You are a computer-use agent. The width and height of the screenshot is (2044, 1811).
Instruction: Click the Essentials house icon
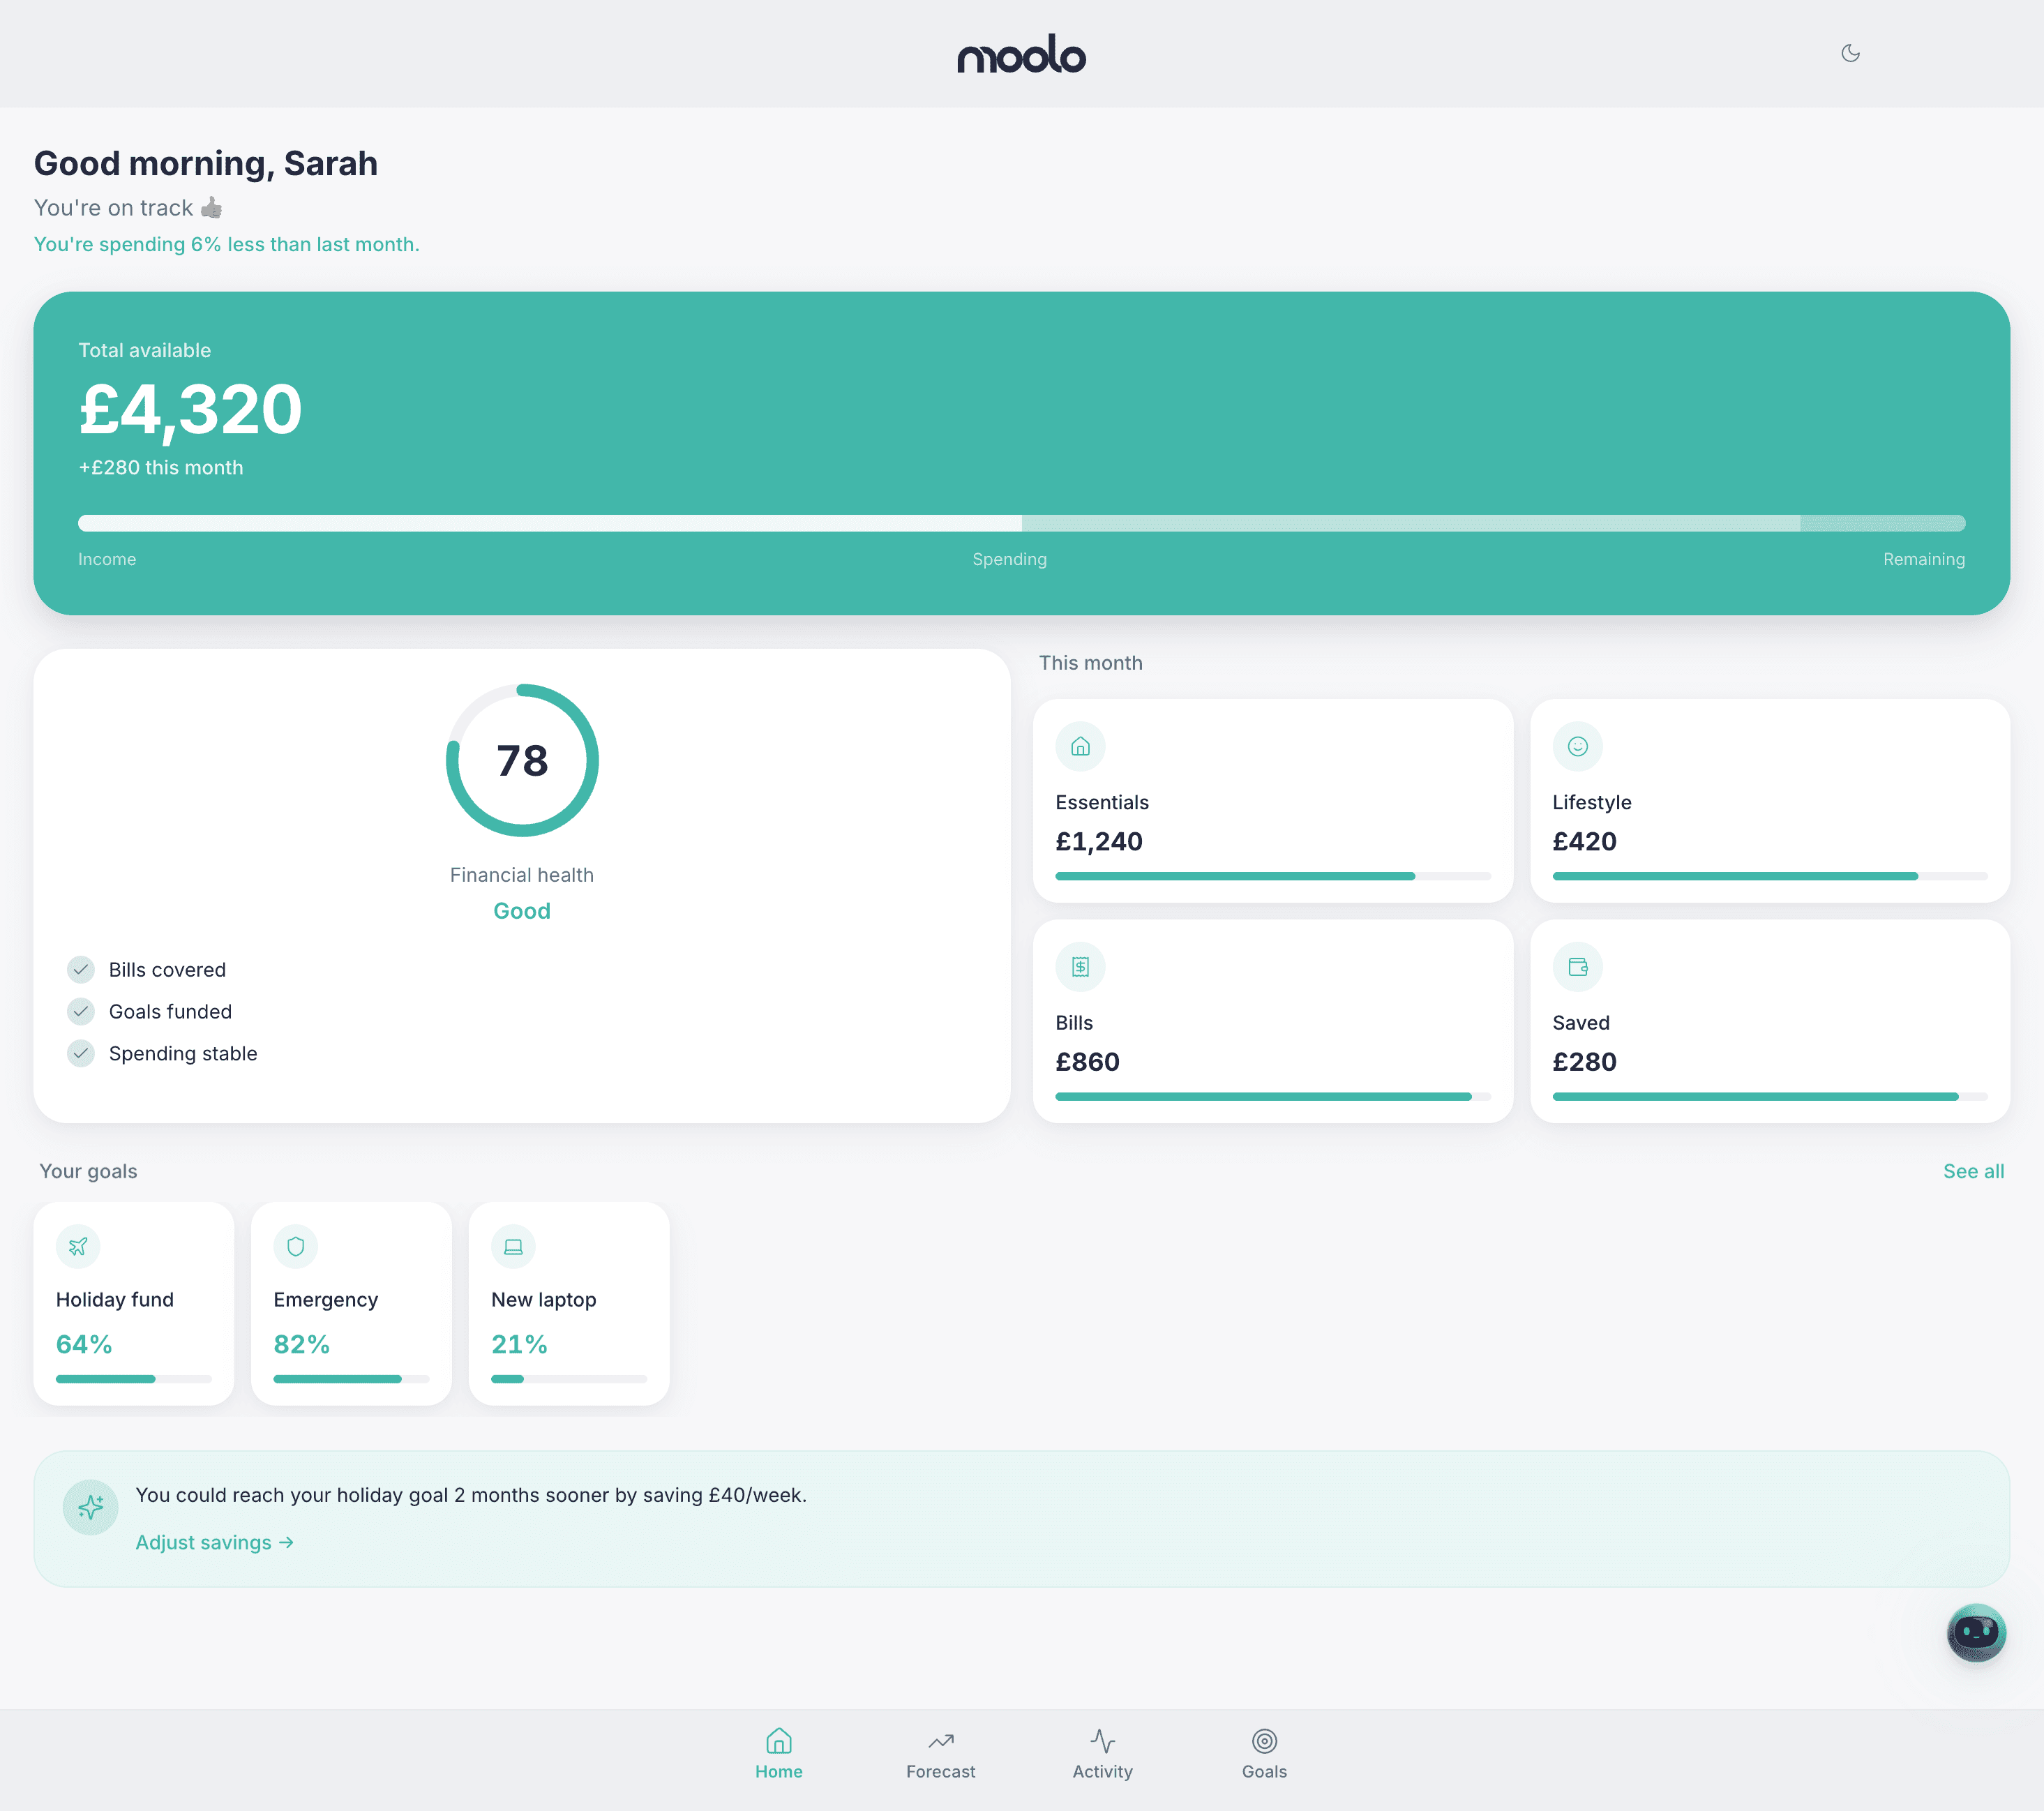1080,746
